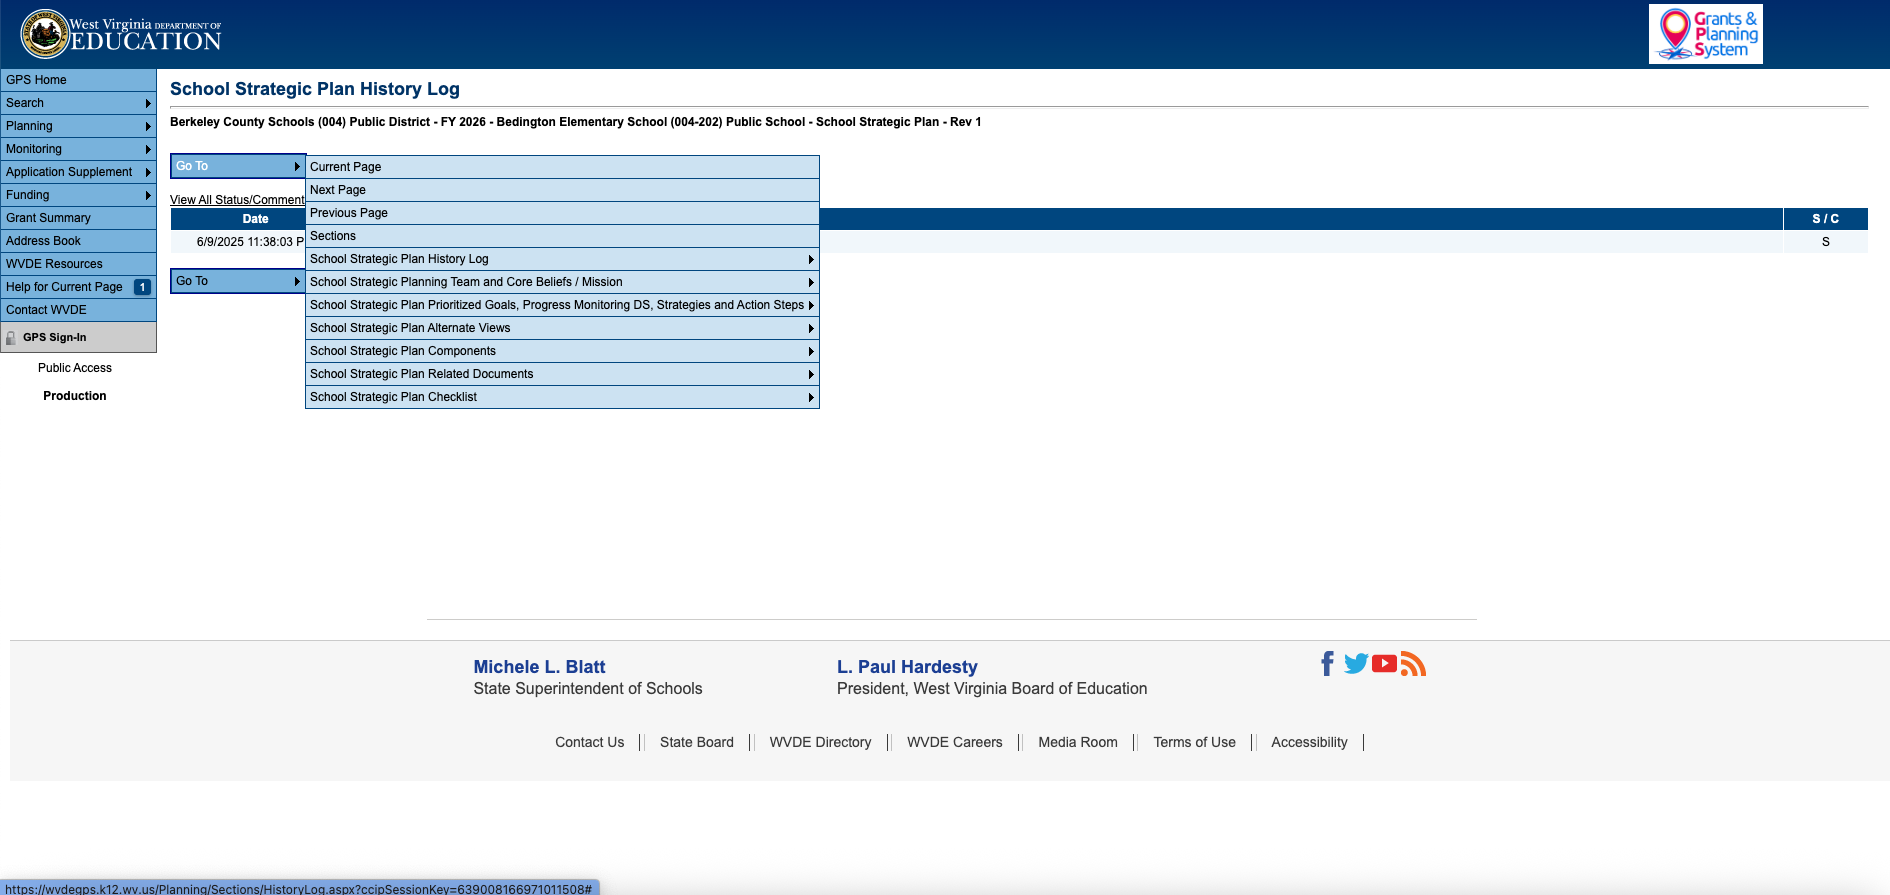Viewport: 1890px width, 895px height.
Task: Expand School Strategic Plan Related Documents submenu
Action: pos(562,374)
